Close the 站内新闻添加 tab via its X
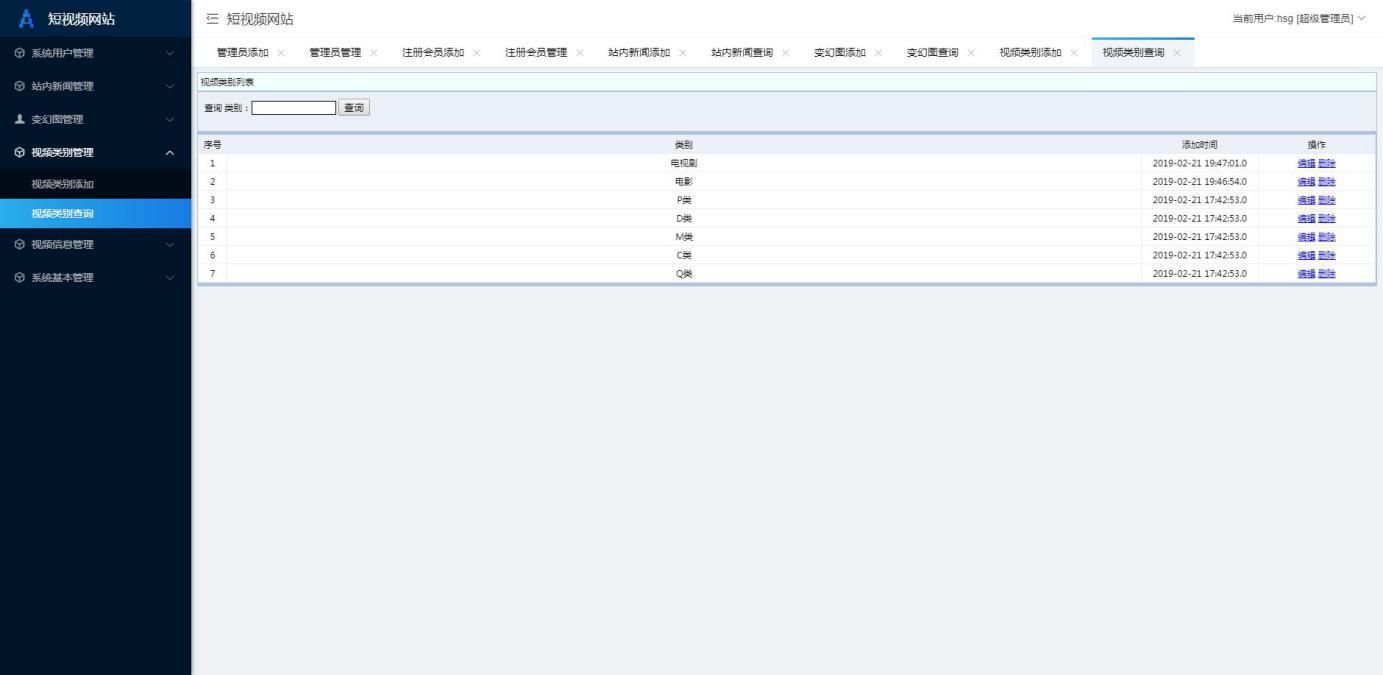Viewport: 1383px width, 675px height. (683, 53)
